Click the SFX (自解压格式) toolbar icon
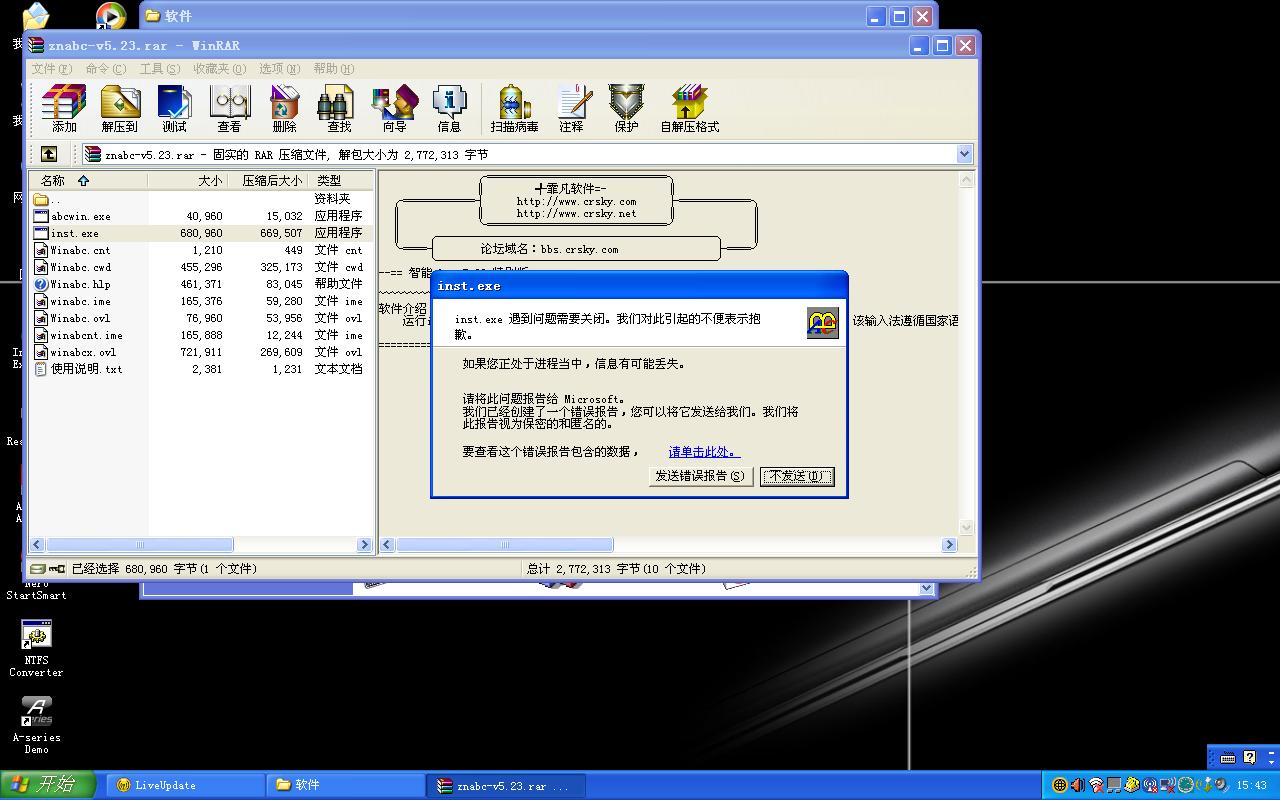The height and width of the screenshot is (800, 1280). [689, 108]
